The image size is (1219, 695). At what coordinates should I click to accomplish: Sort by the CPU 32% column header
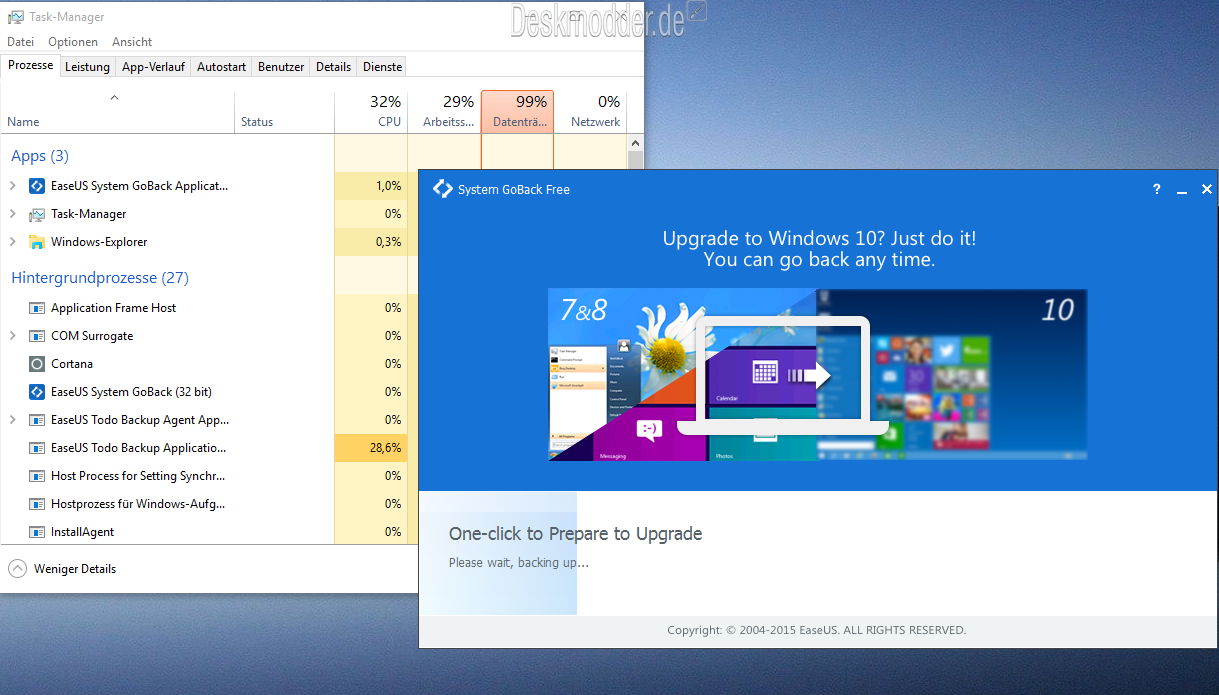tap(370, 112)
